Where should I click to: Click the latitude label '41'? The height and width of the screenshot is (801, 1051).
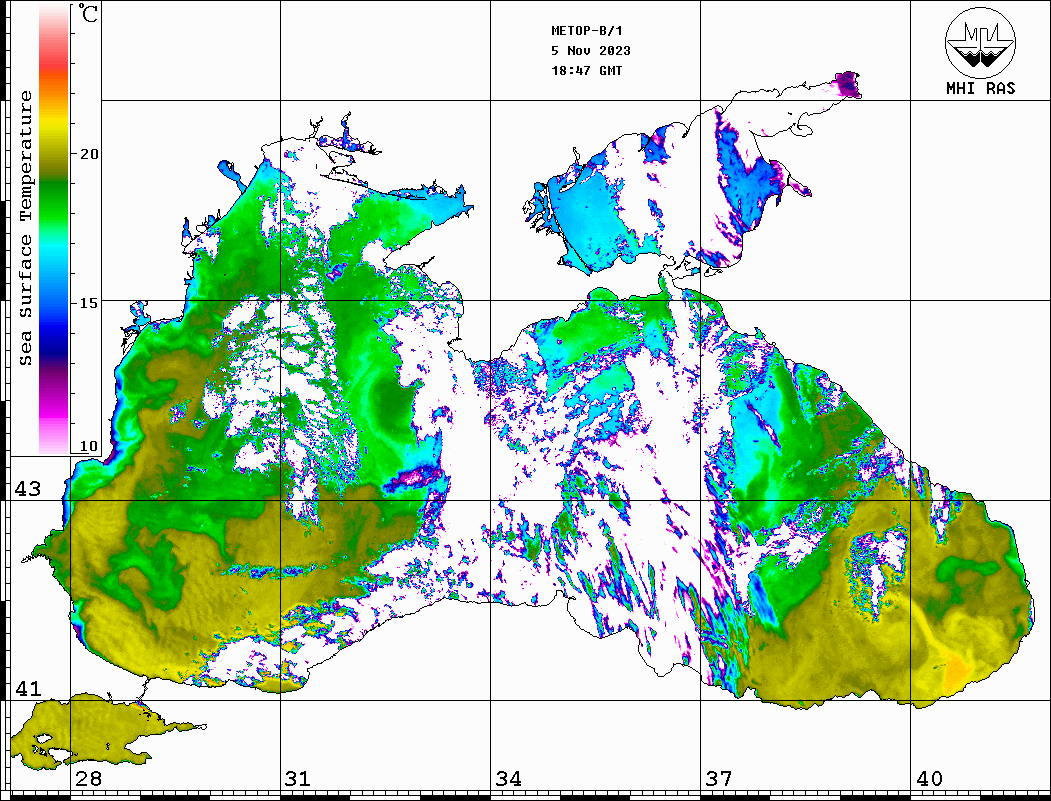pyautogui.click(x=27, y=688)
